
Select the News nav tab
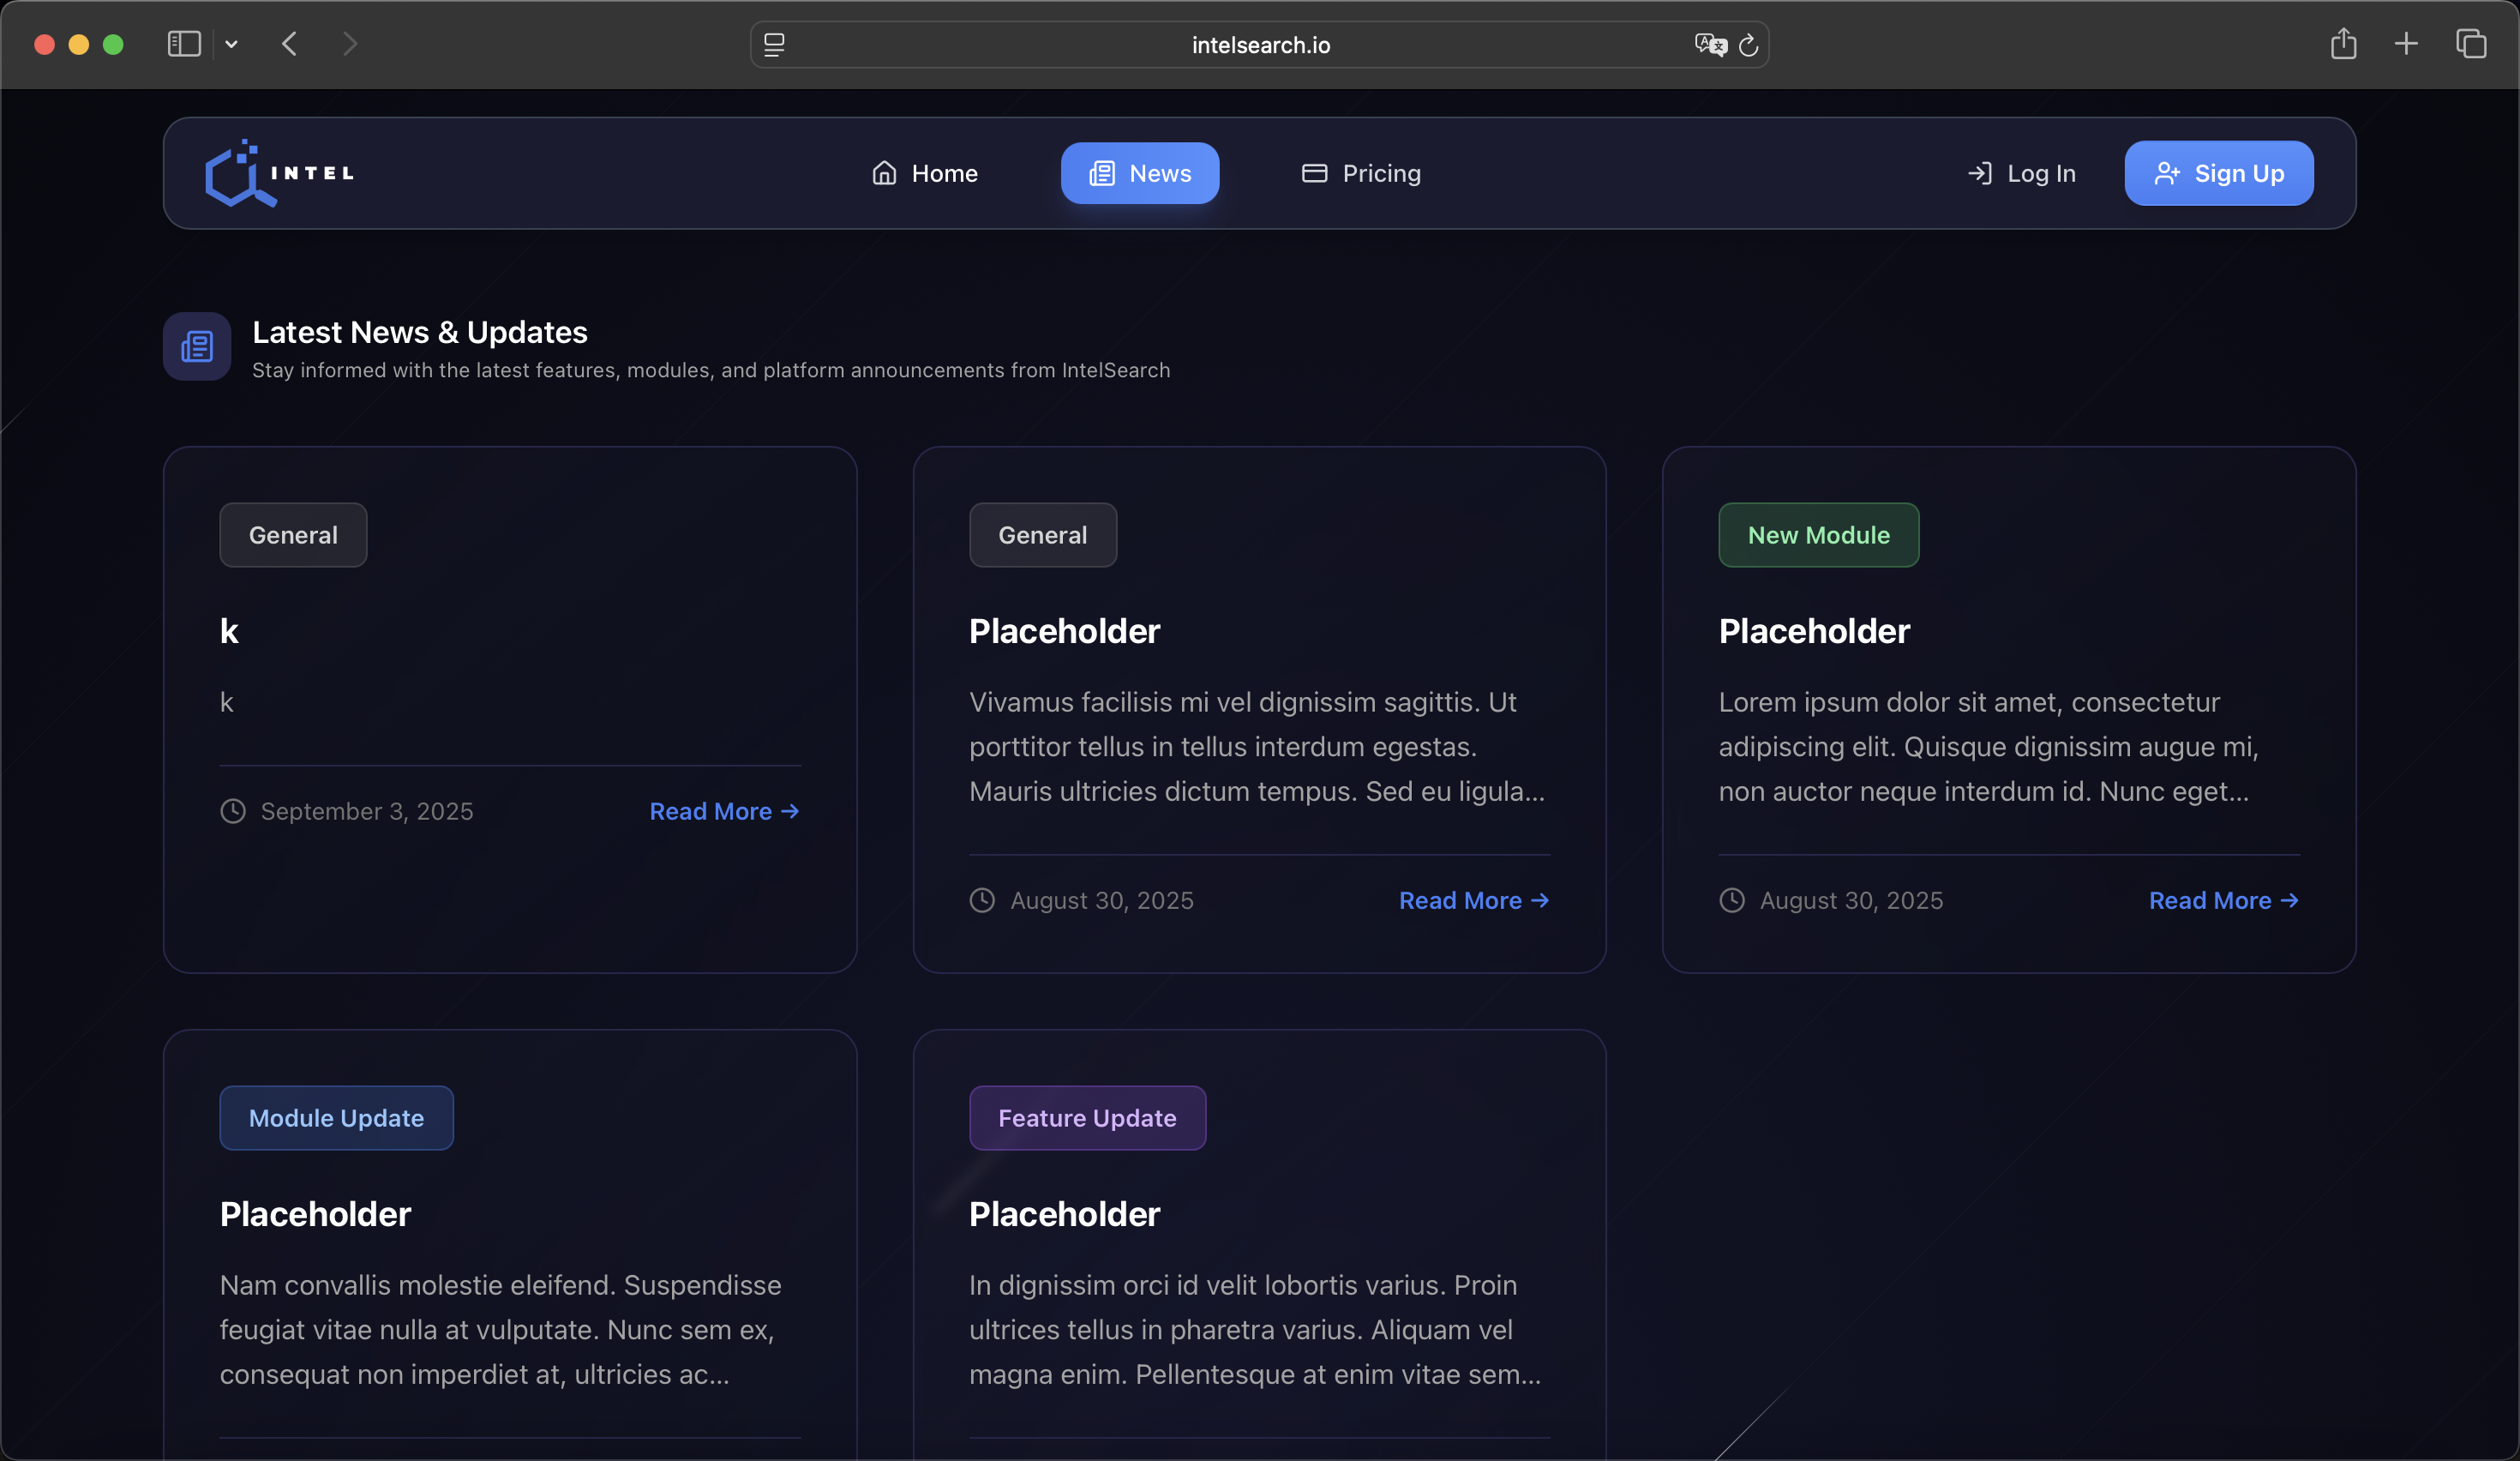[x=1140, y=173]
